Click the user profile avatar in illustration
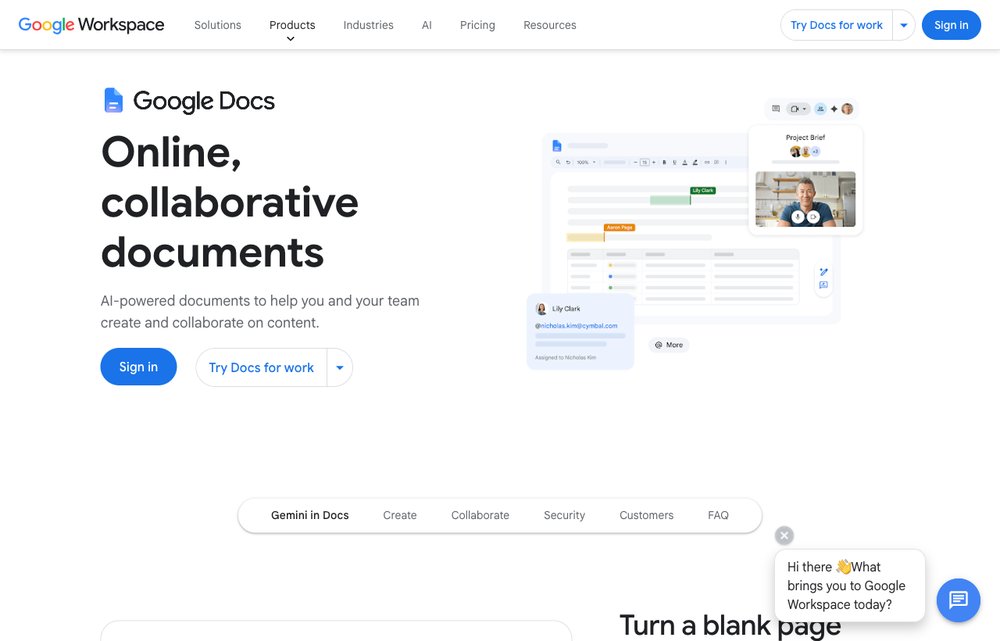Screen dimensions: 1000x641 click(x=847, y=108)
